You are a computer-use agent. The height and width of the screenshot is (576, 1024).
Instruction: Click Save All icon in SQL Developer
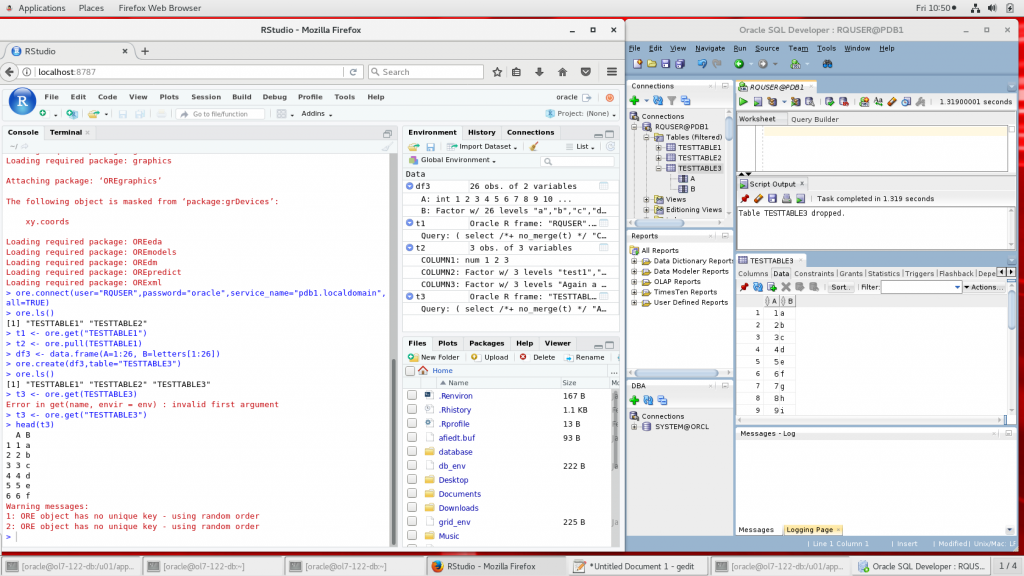point(680,64)
